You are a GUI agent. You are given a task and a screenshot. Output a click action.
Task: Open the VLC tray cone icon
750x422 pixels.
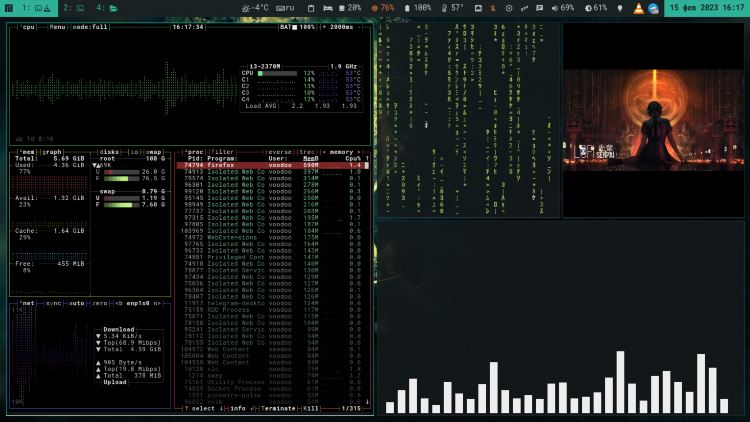point(639,8)
